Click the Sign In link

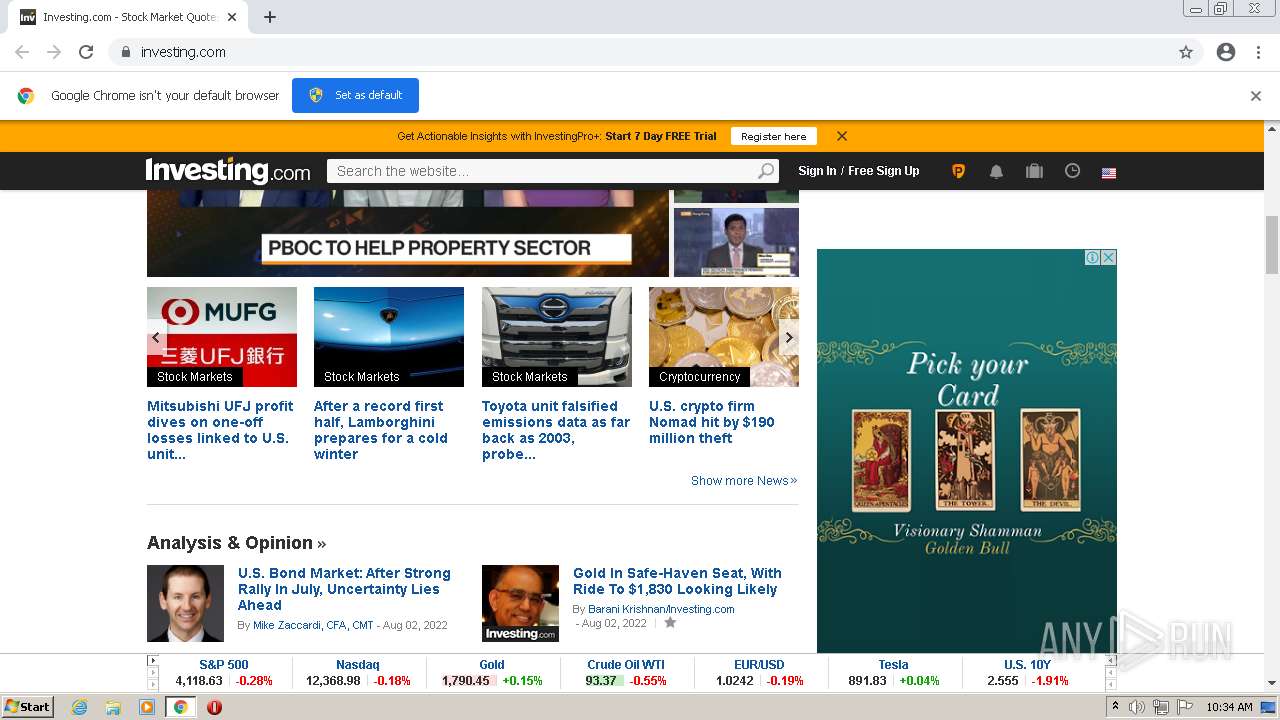pyautogui.click(x=817, y=171)
